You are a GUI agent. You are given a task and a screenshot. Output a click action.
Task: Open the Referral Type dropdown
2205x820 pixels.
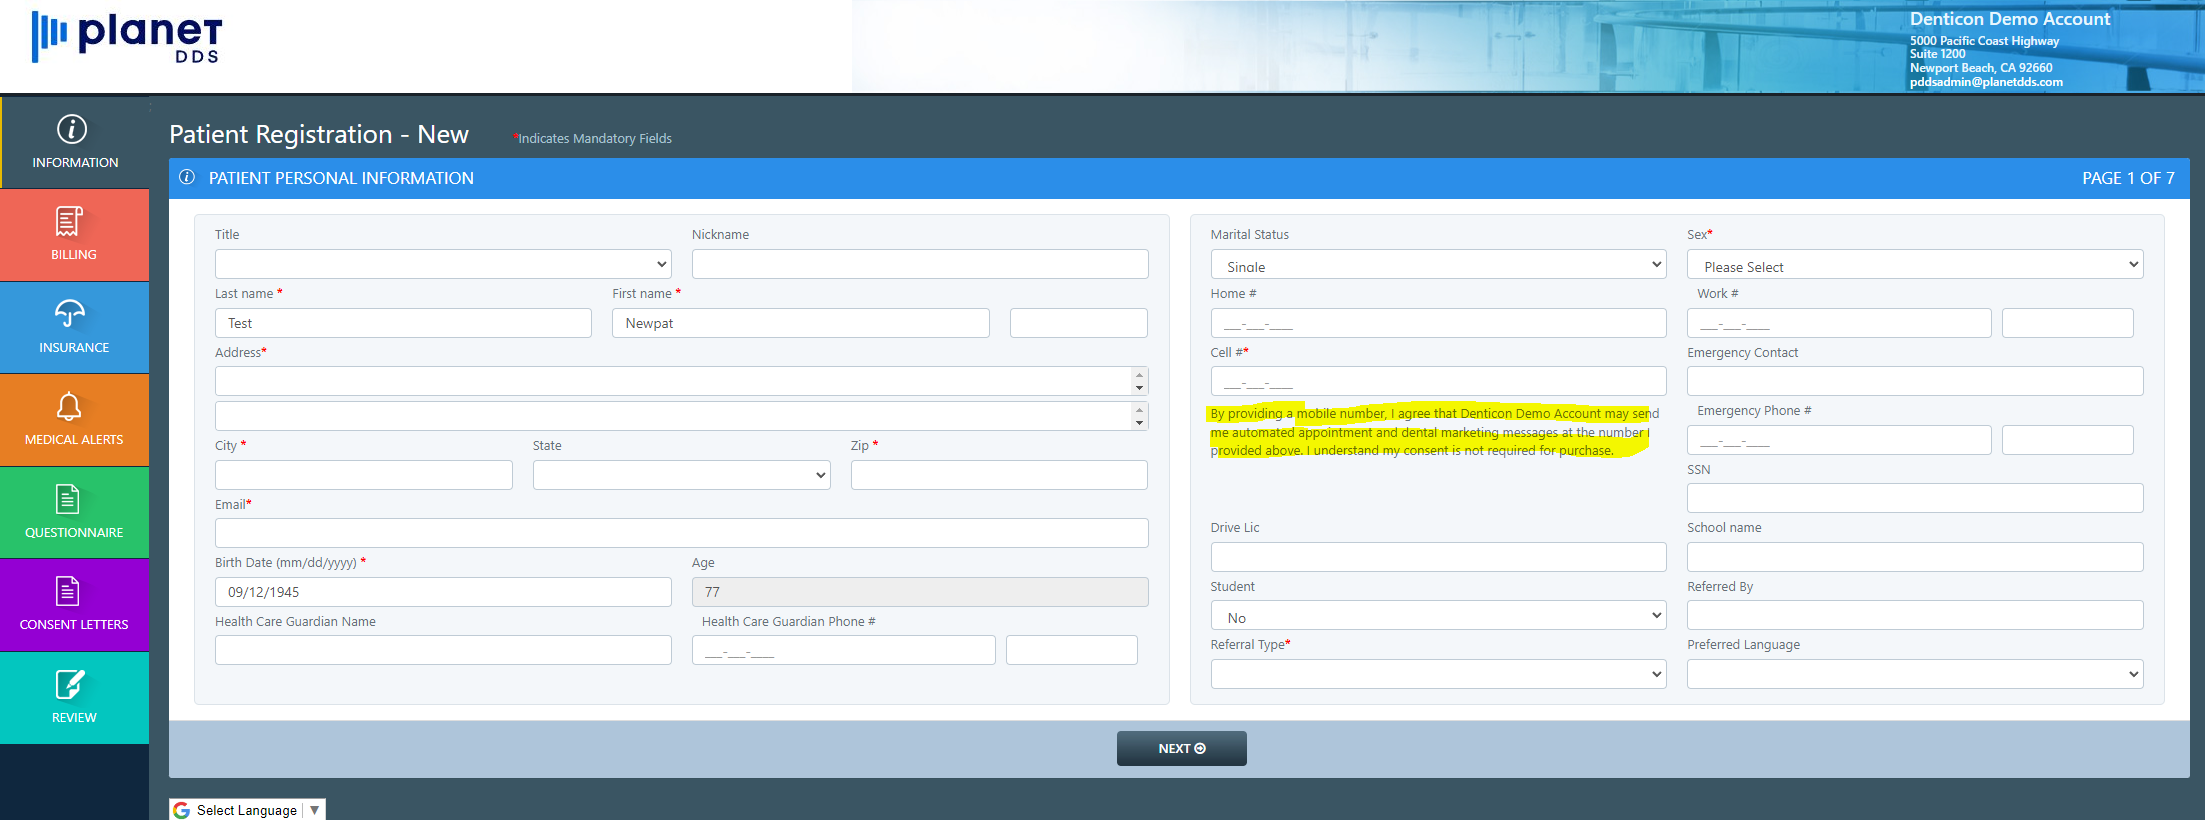[x=1438, y=674]
